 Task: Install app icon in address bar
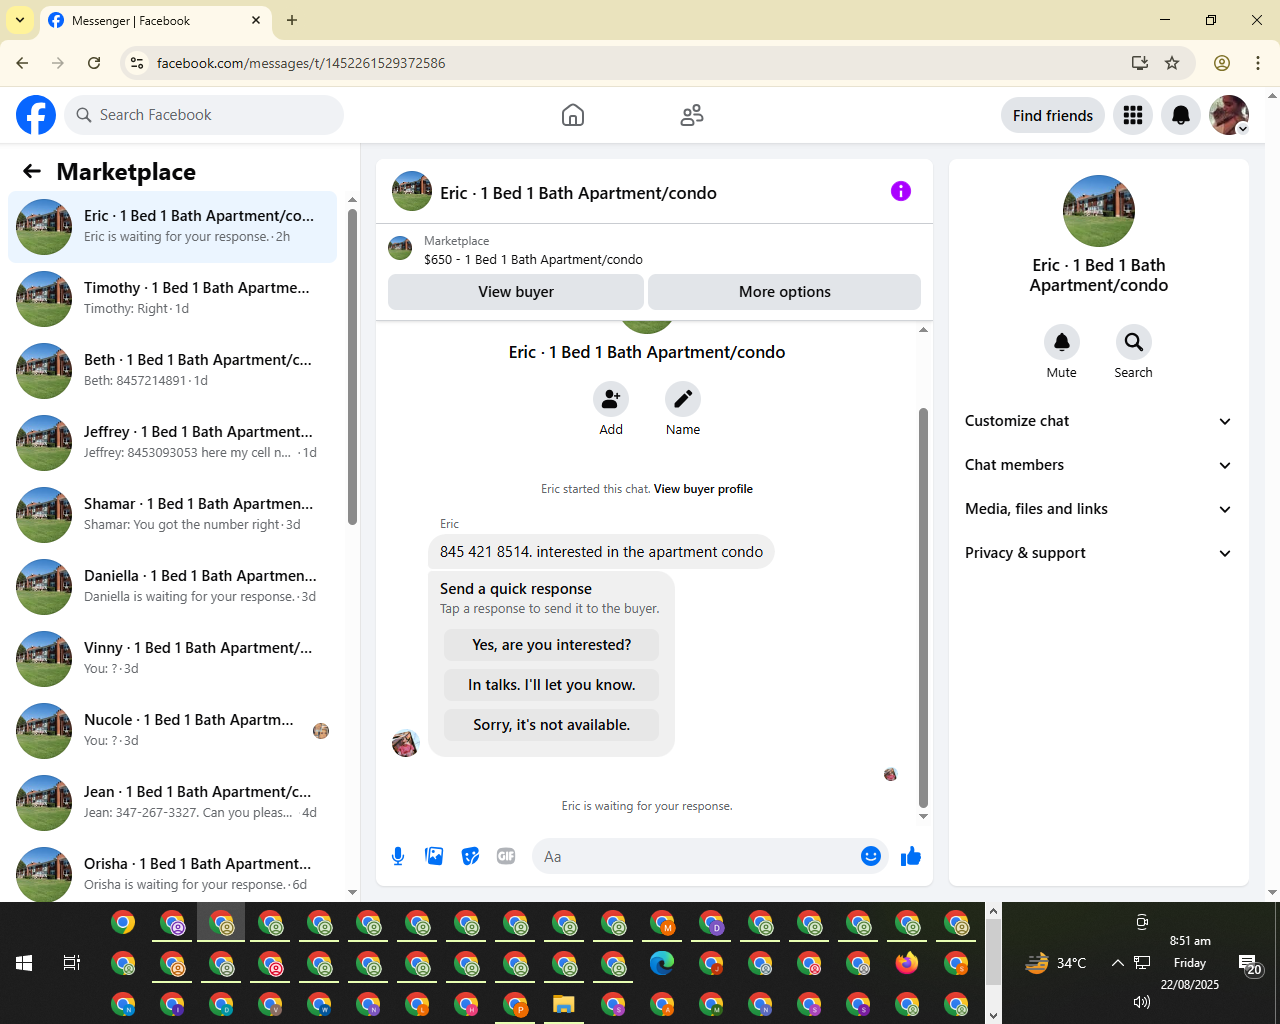[1139, 63]
